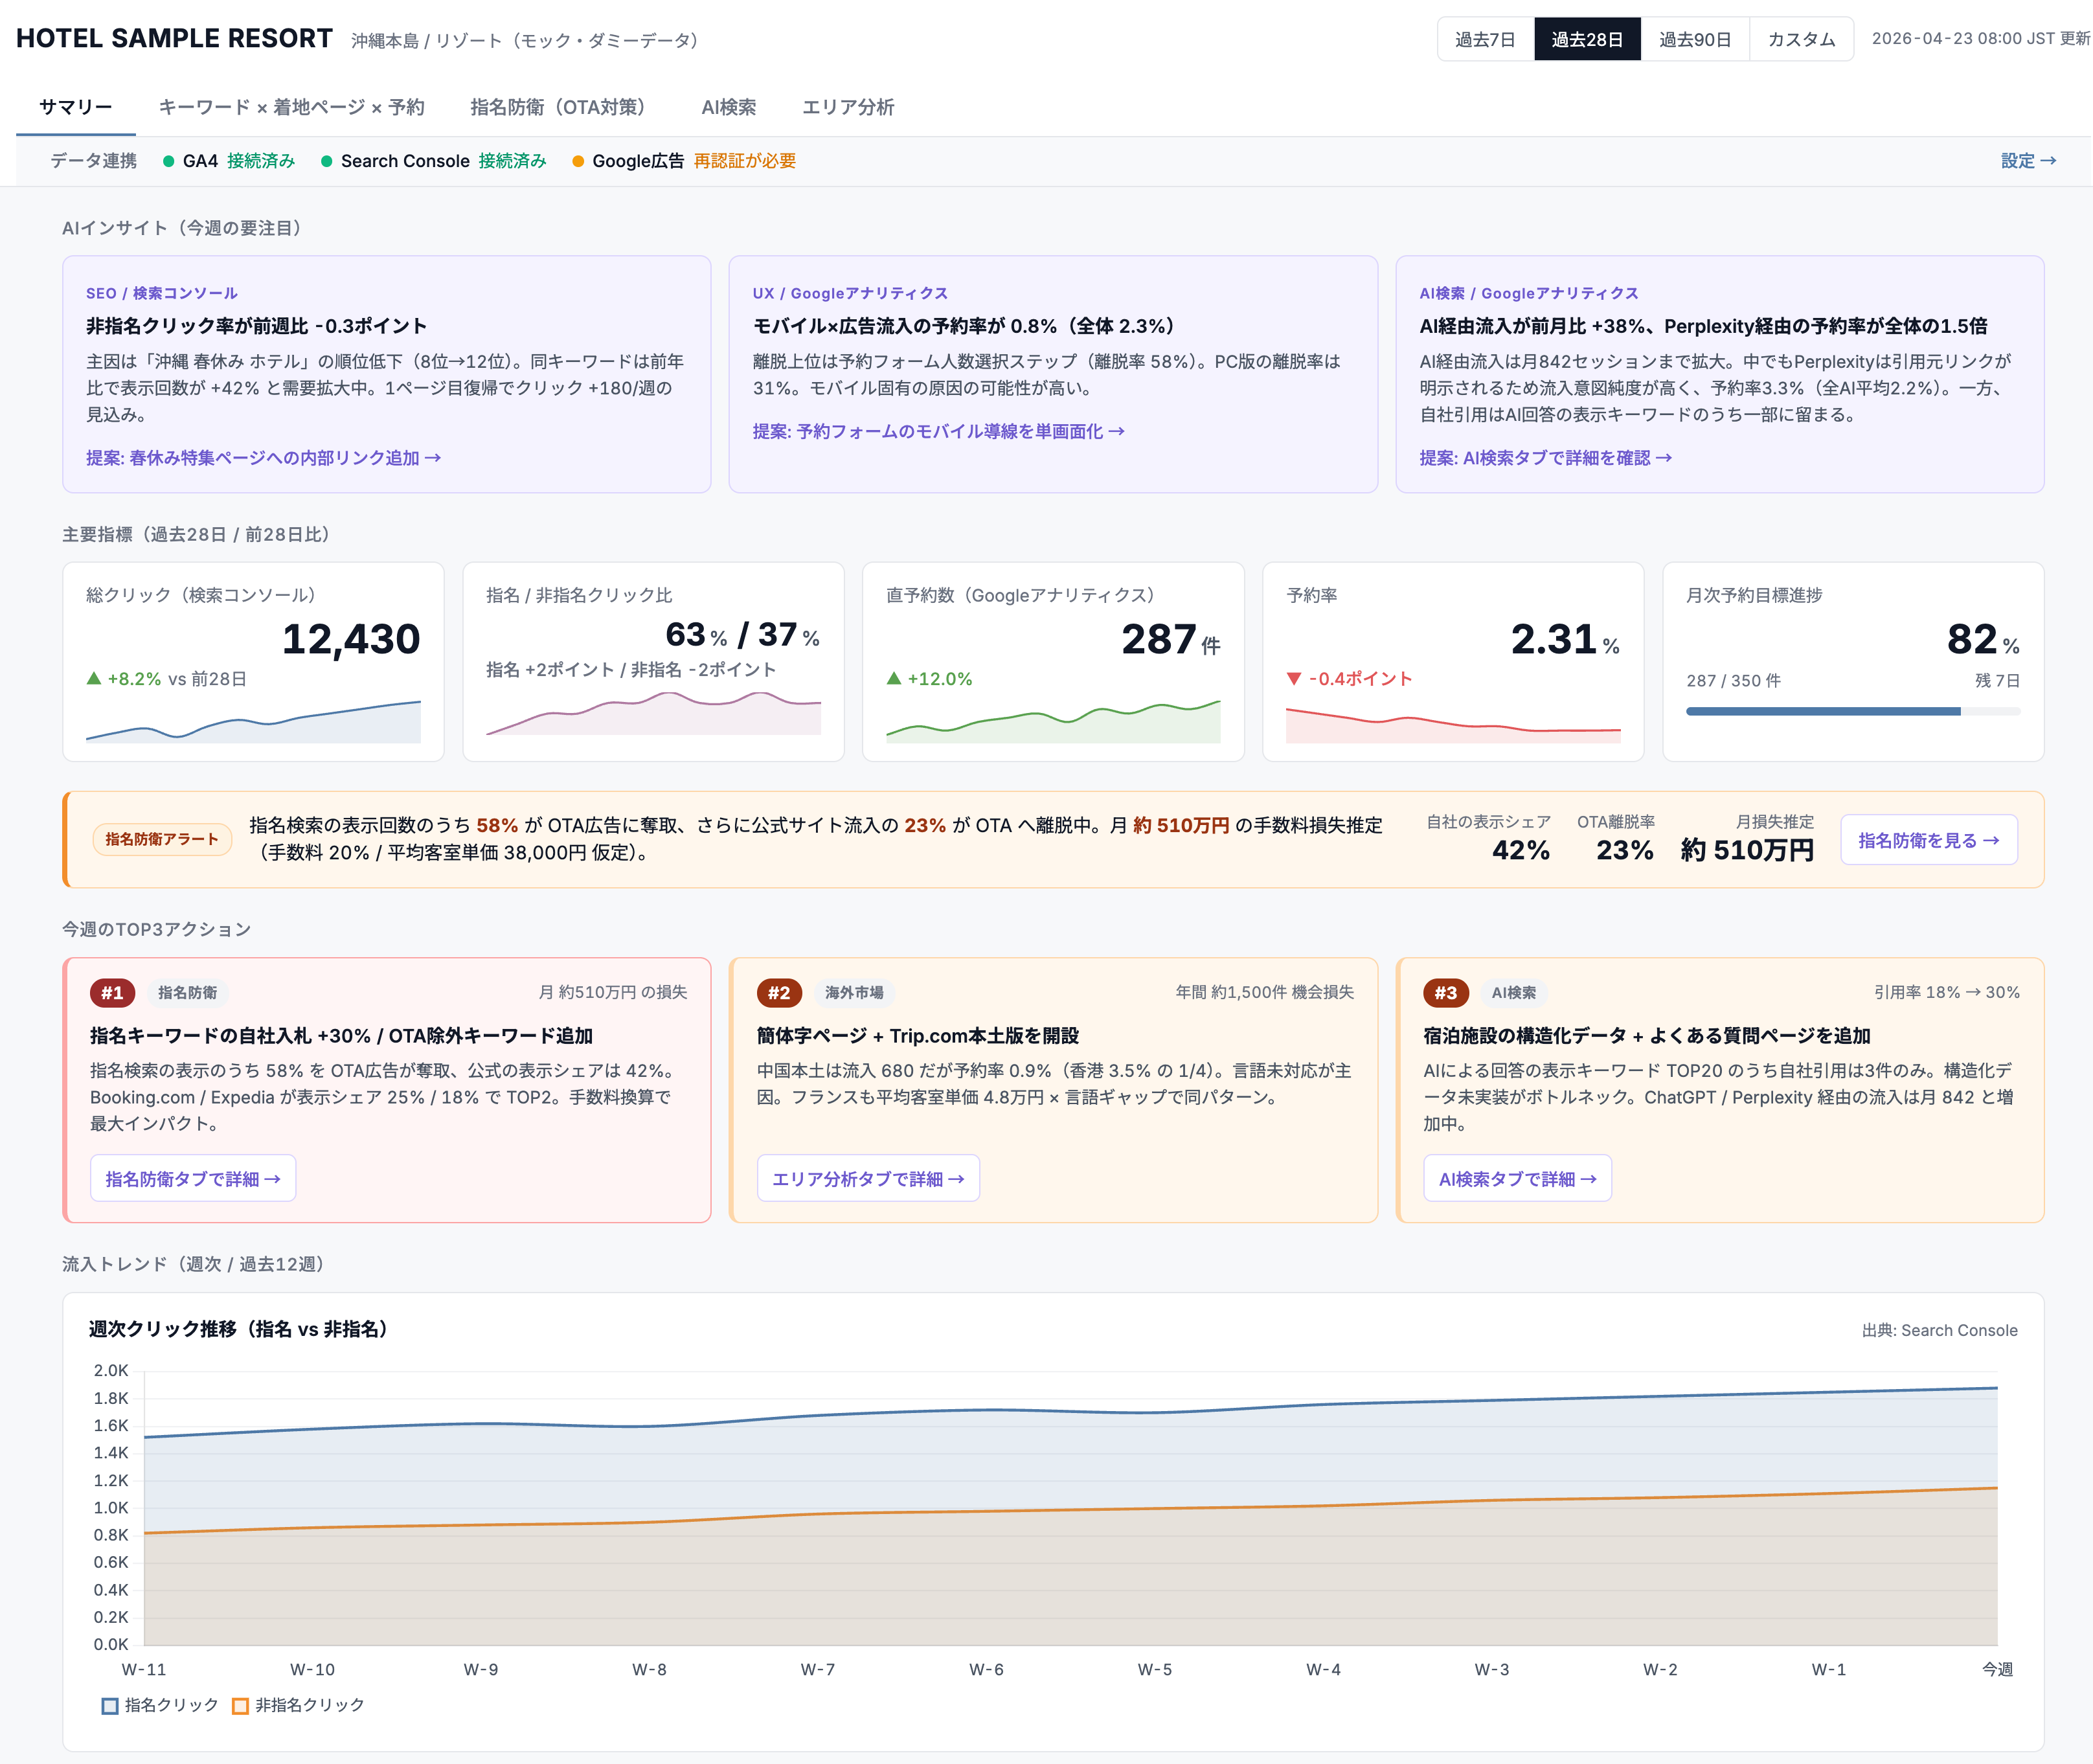Screen dimensions: 2093x1764
Task: Click the 総クリック sparkline chart
Action: coord(253,721)
